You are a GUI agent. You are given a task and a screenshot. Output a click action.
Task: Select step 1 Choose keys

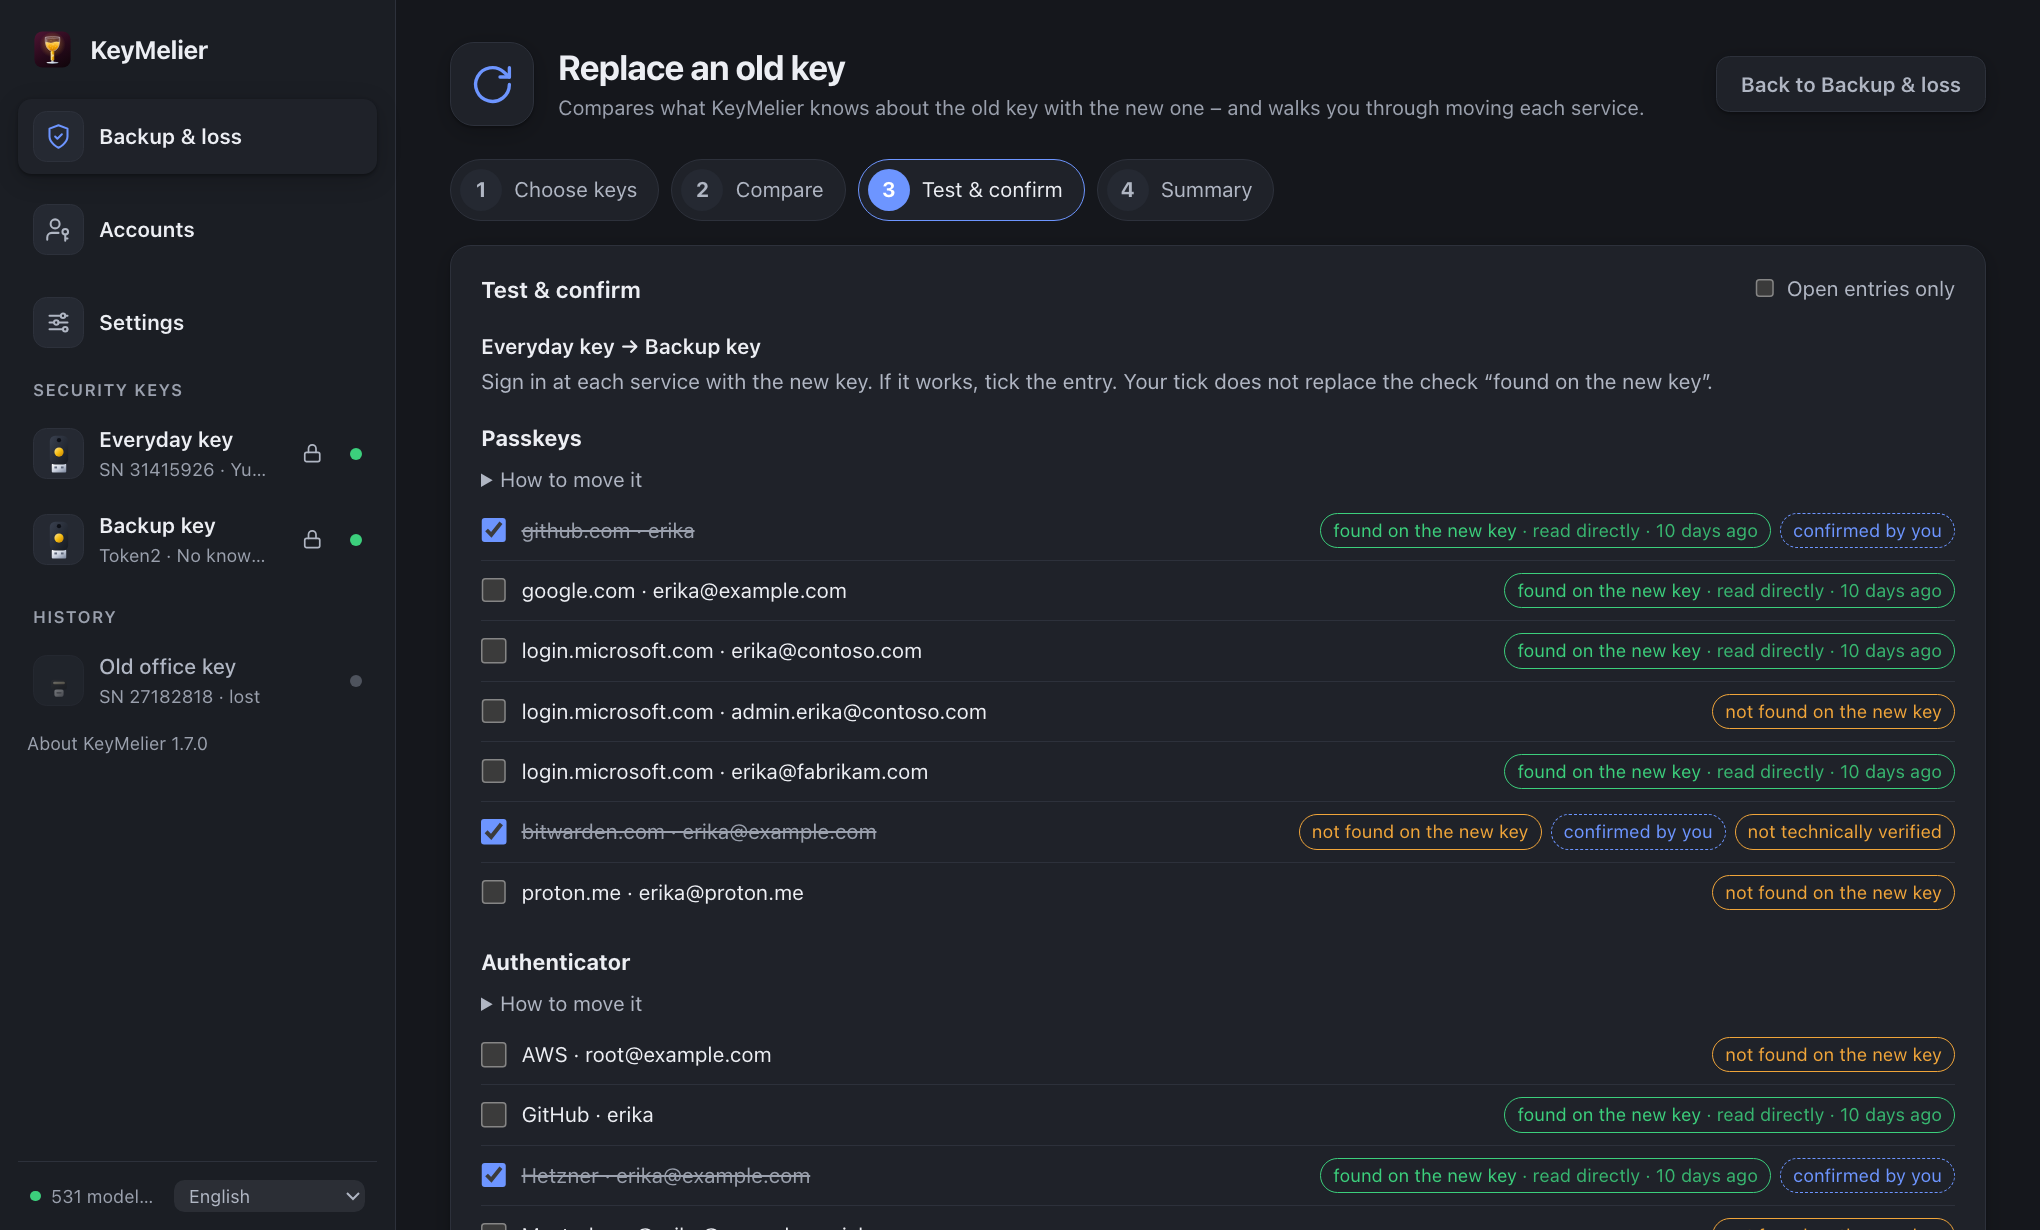(x=554, y=190)
